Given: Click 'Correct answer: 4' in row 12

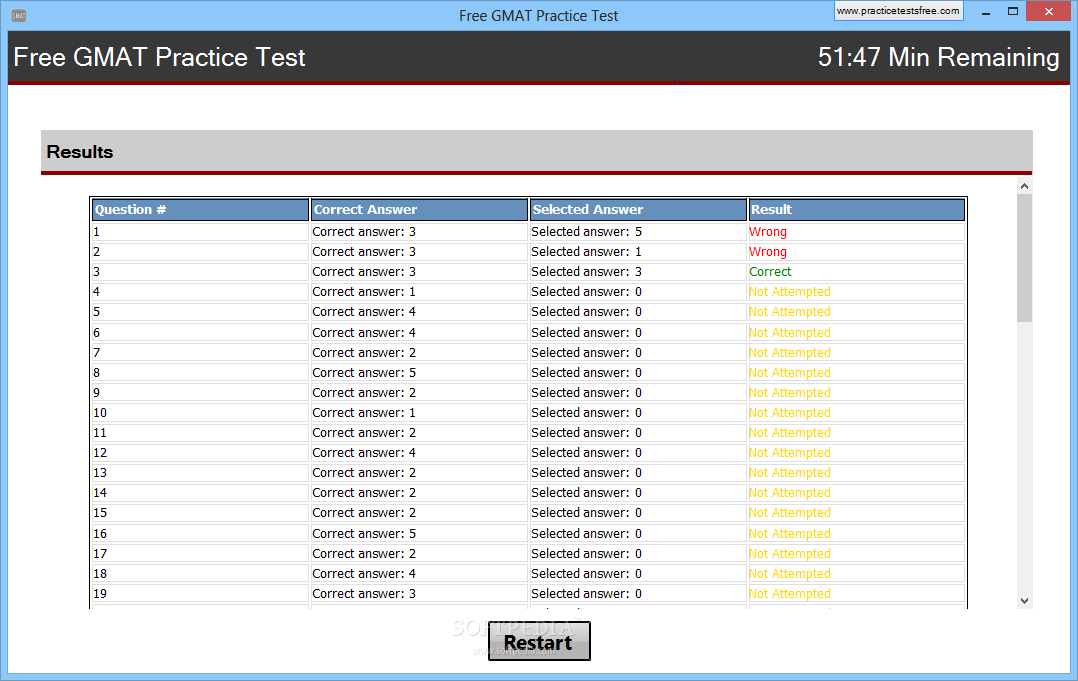Looking at the screenshot, I should coord(364,452).
